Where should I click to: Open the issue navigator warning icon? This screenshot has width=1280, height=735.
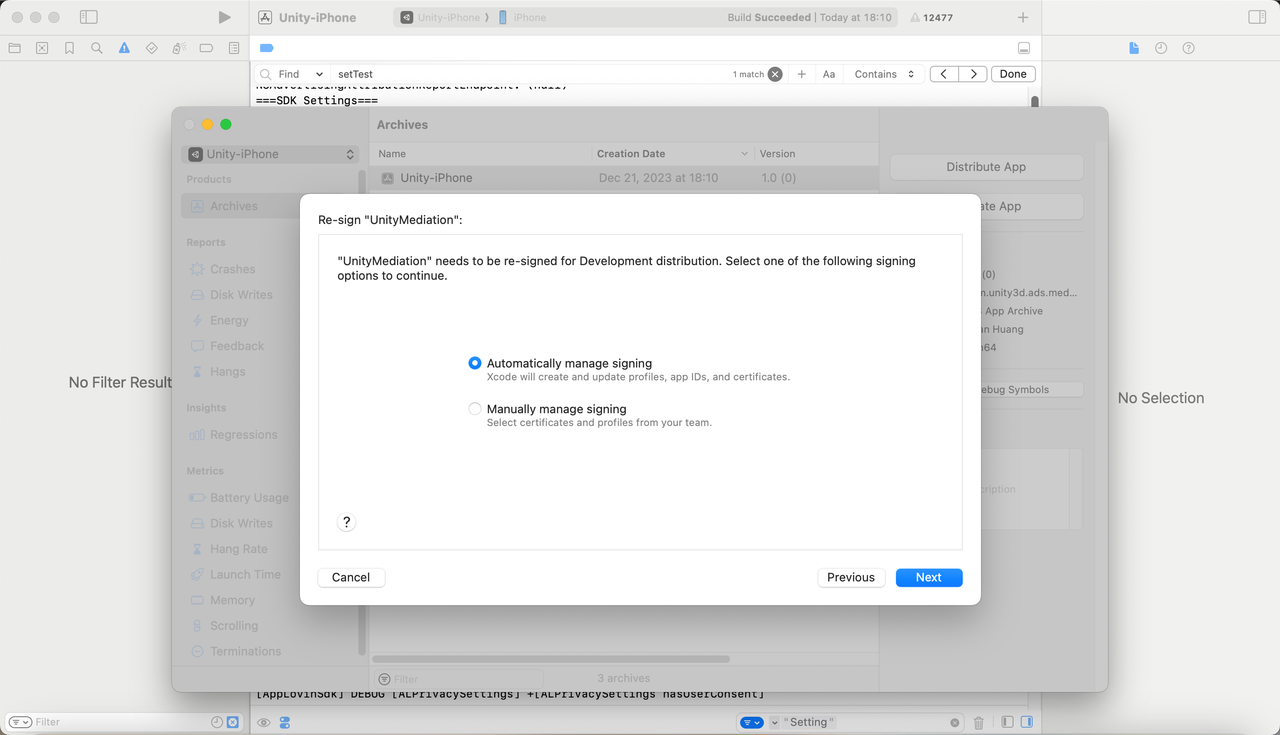tap(124, 48)
